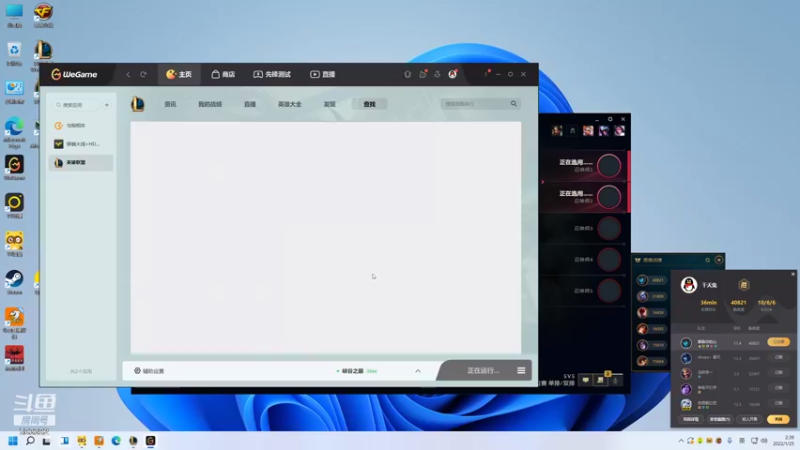Open the Recycle Bin desktop icon
Viewport: 800px width, 450px height.
pos(14,54)
